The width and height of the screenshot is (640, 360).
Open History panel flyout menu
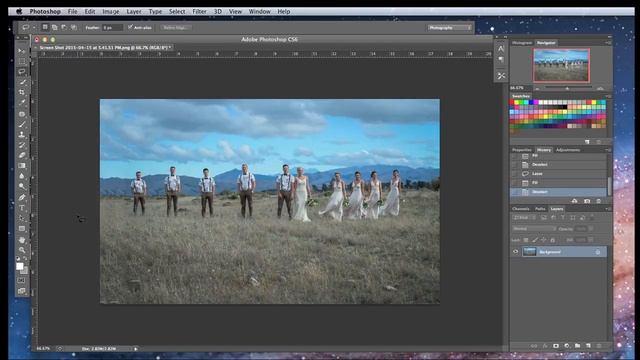click(608, 150)
